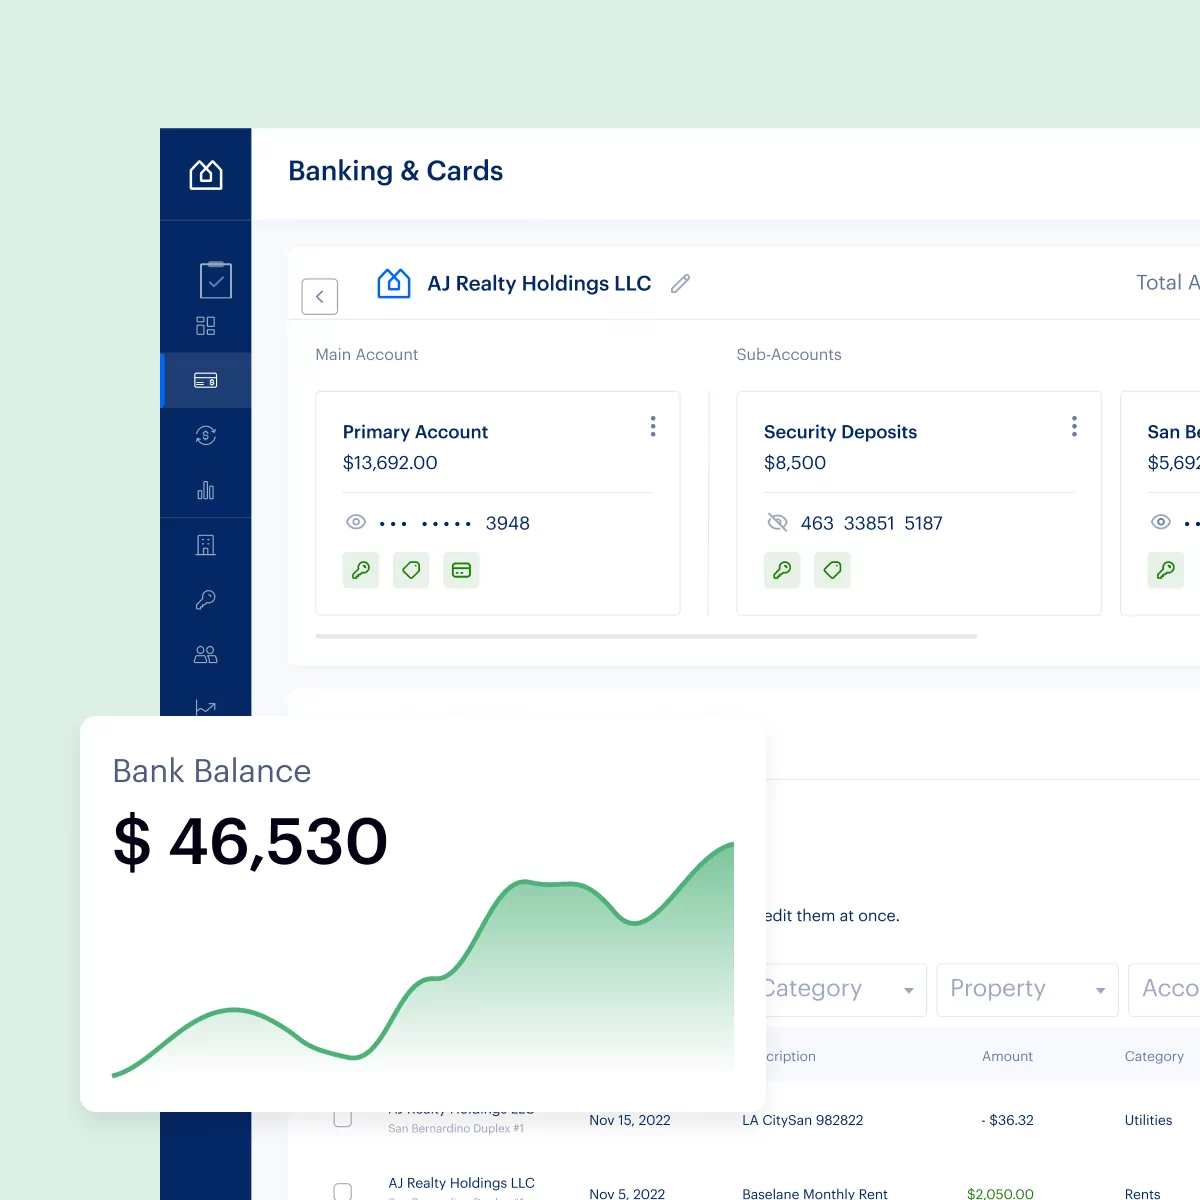This screenshot has width=1200, height=1200.
Task: Open the building properties sidebar icon
Action: pyautogui.click(x=206, y=545)
